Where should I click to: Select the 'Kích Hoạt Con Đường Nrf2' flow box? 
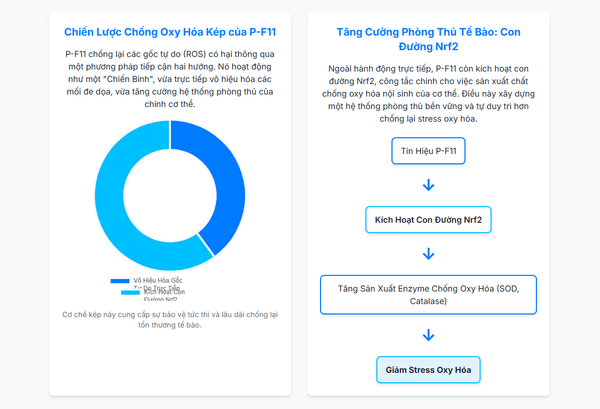428,219
